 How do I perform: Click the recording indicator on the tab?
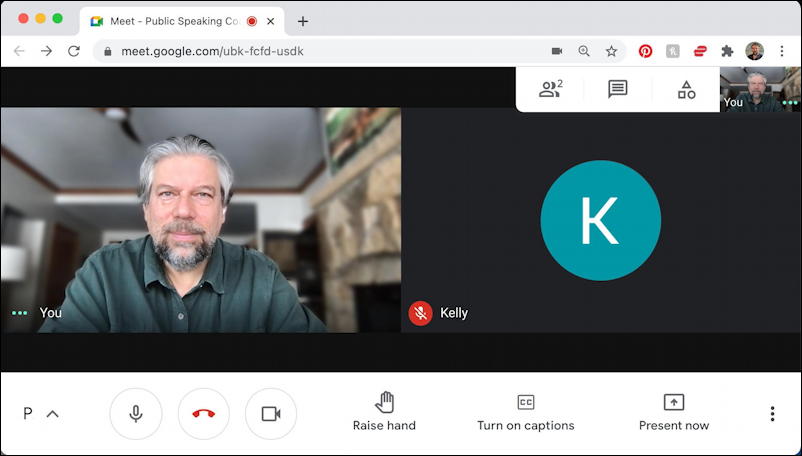pos(252,21)
